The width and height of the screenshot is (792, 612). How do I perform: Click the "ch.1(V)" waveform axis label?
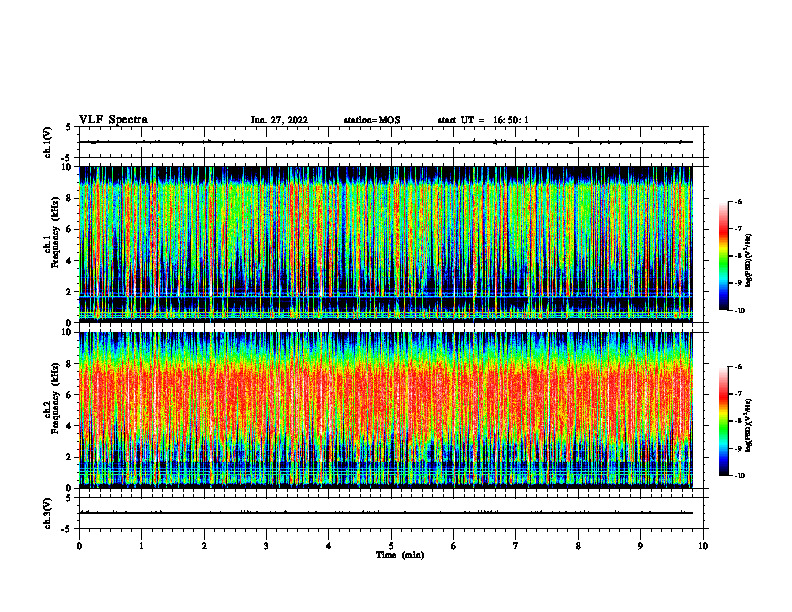pos(48,142)
